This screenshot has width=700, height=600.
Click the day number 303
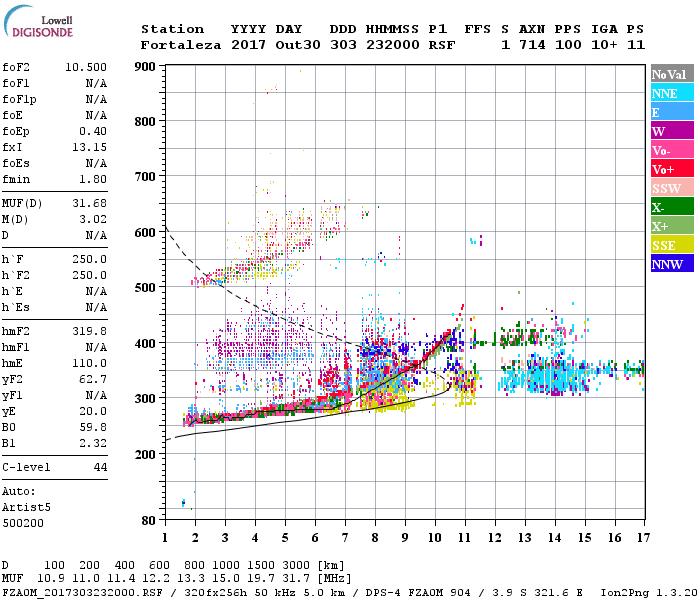(x=343, y=45)
